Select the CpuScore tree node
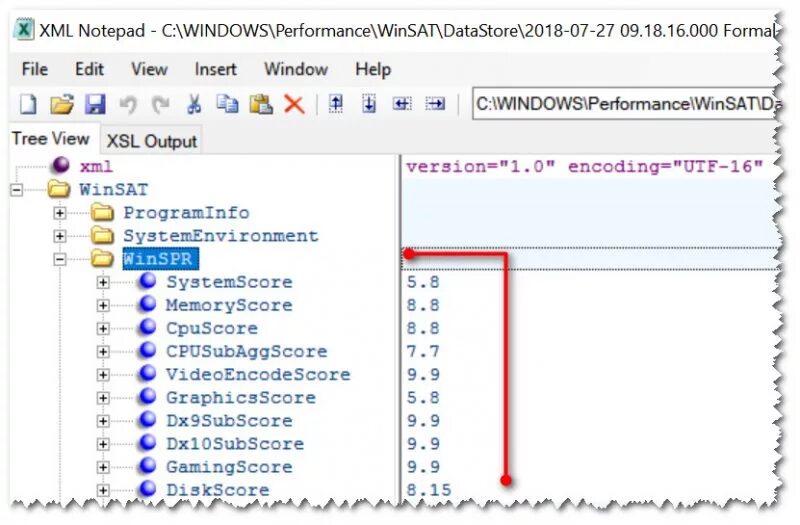Screen dimensions: 800x525 tap(212, 328)
